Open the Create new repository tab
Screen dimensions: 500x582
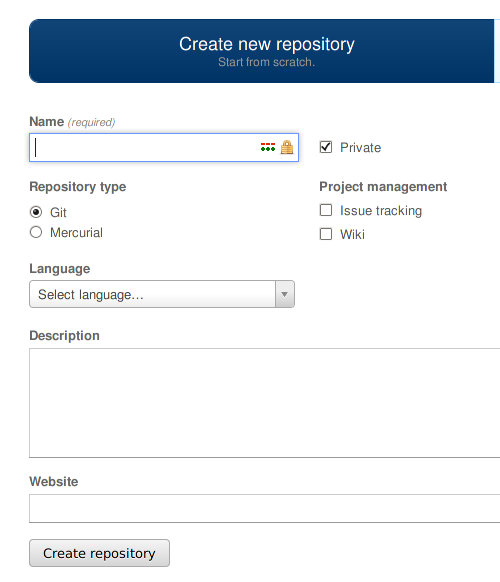tap(262, 51)
